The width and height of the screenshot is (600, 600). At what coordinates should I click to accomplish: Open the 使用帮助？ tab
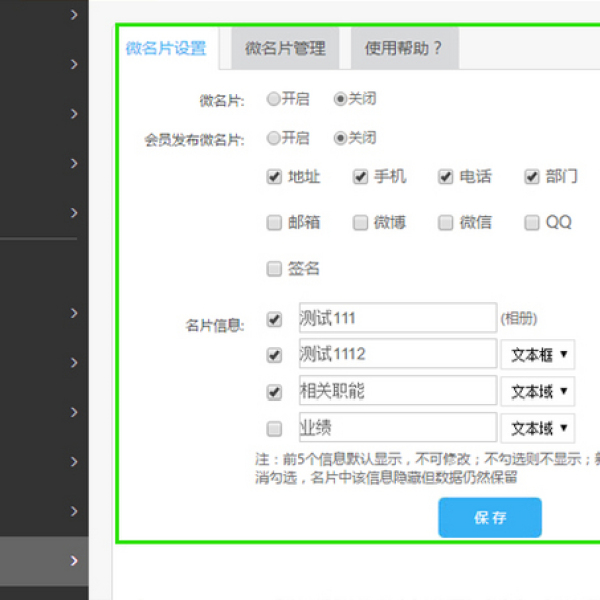[403, 48]
